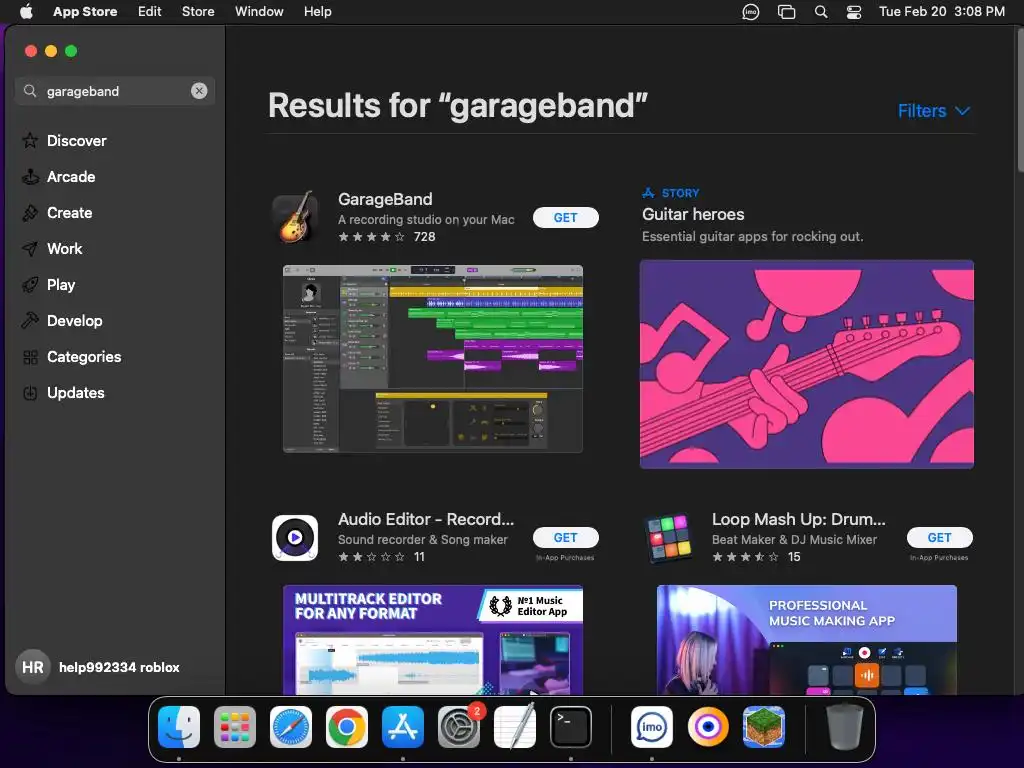Open Finder from the Dock

pos(179,727)
